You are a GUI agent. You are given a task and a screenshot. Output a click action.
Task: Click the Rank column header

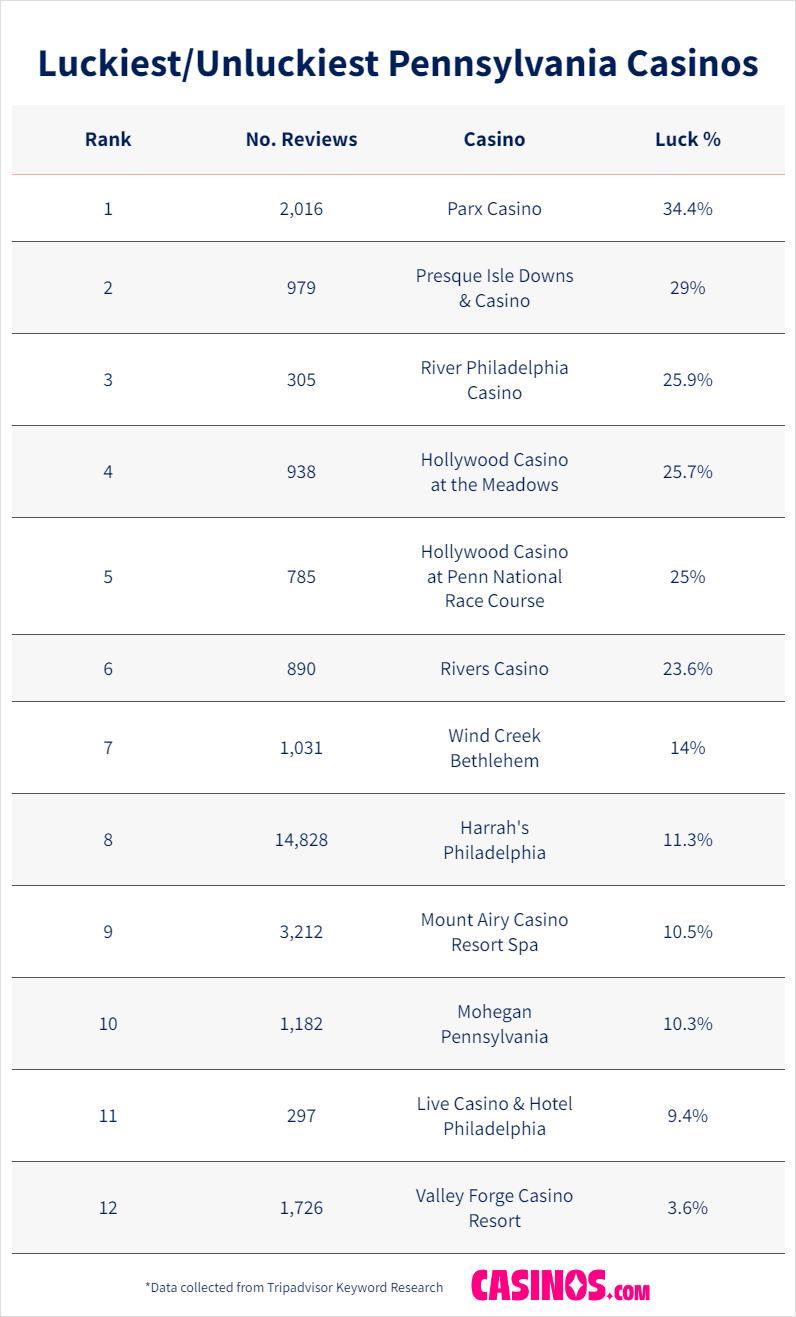pyautogui.click(x=108, y=140)
